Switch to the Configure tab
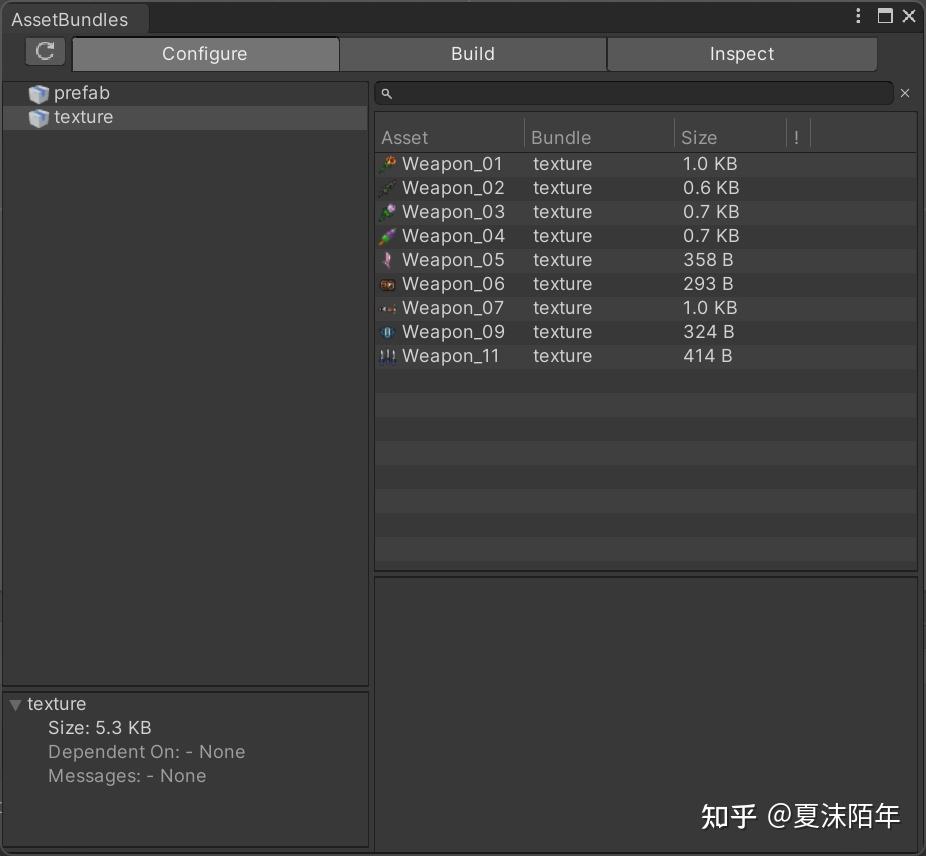 coord(205,53)
